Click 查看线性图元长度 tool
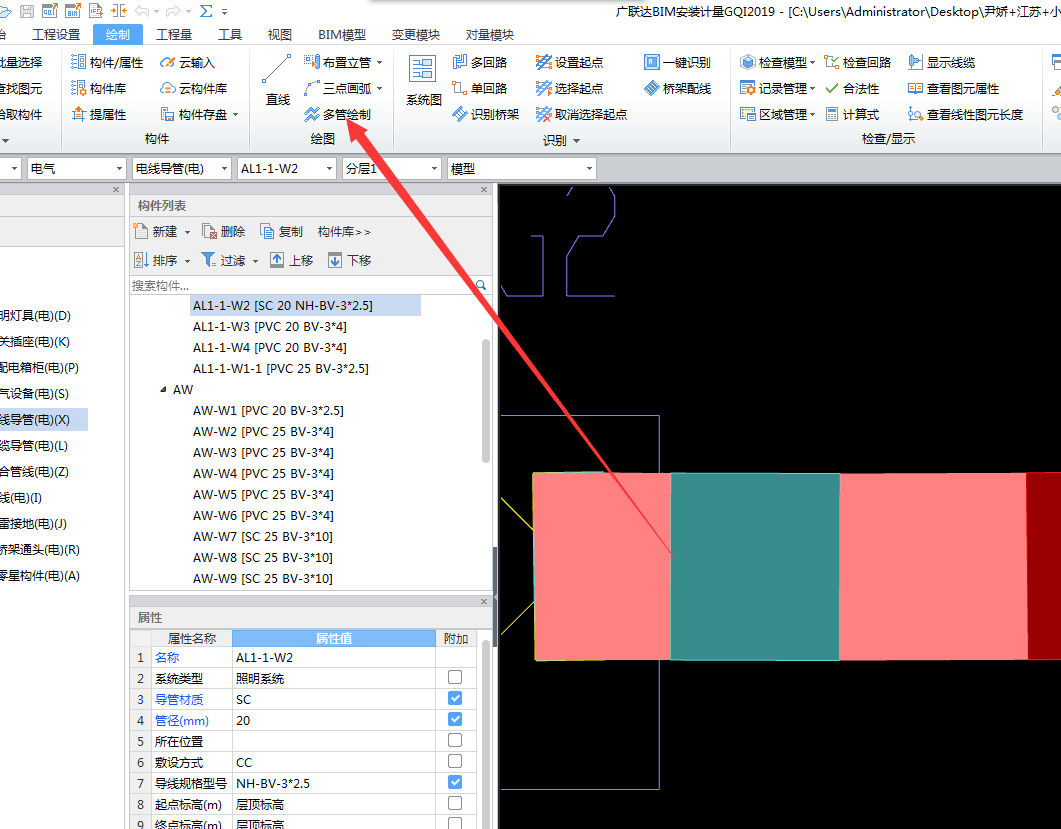 [966, 114]
